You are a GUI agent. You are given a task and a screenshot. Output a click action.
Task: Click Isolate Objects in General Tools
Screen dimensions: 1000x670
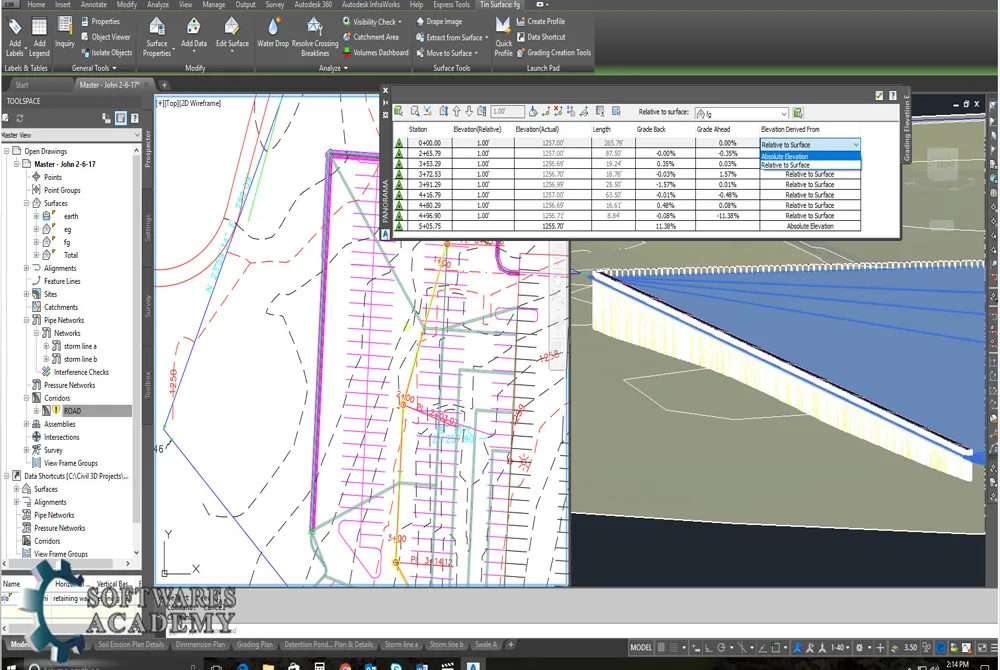pos(107,52)
